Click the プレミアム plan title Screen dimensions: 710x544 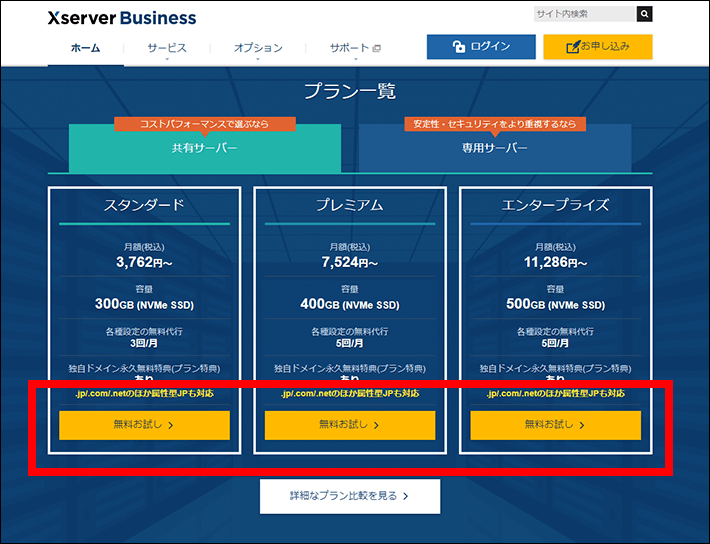350,206
